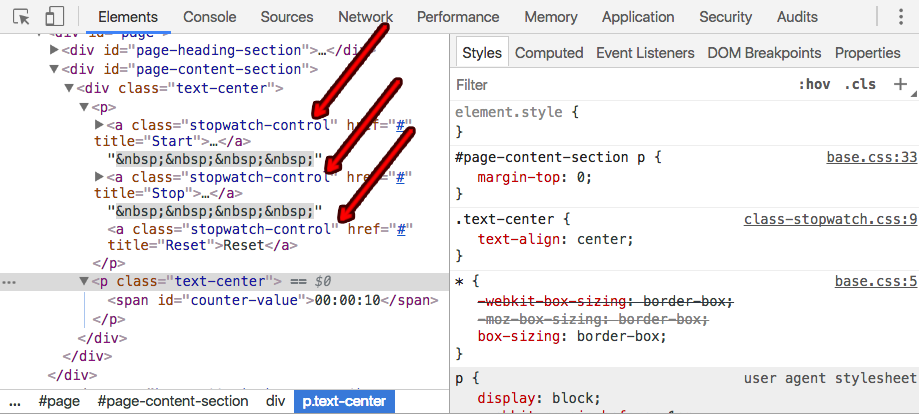Open the Console tab
Viewport: 919px width, 414px height.
coord(210,17)
